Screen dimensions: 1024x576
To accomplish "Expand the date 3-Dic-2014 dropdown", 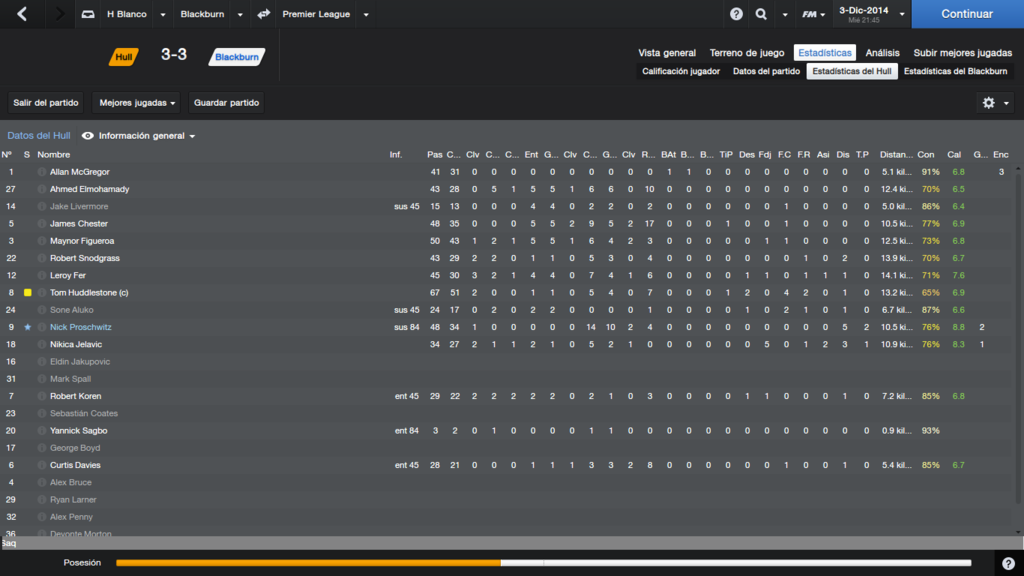I will pos(902,14).
